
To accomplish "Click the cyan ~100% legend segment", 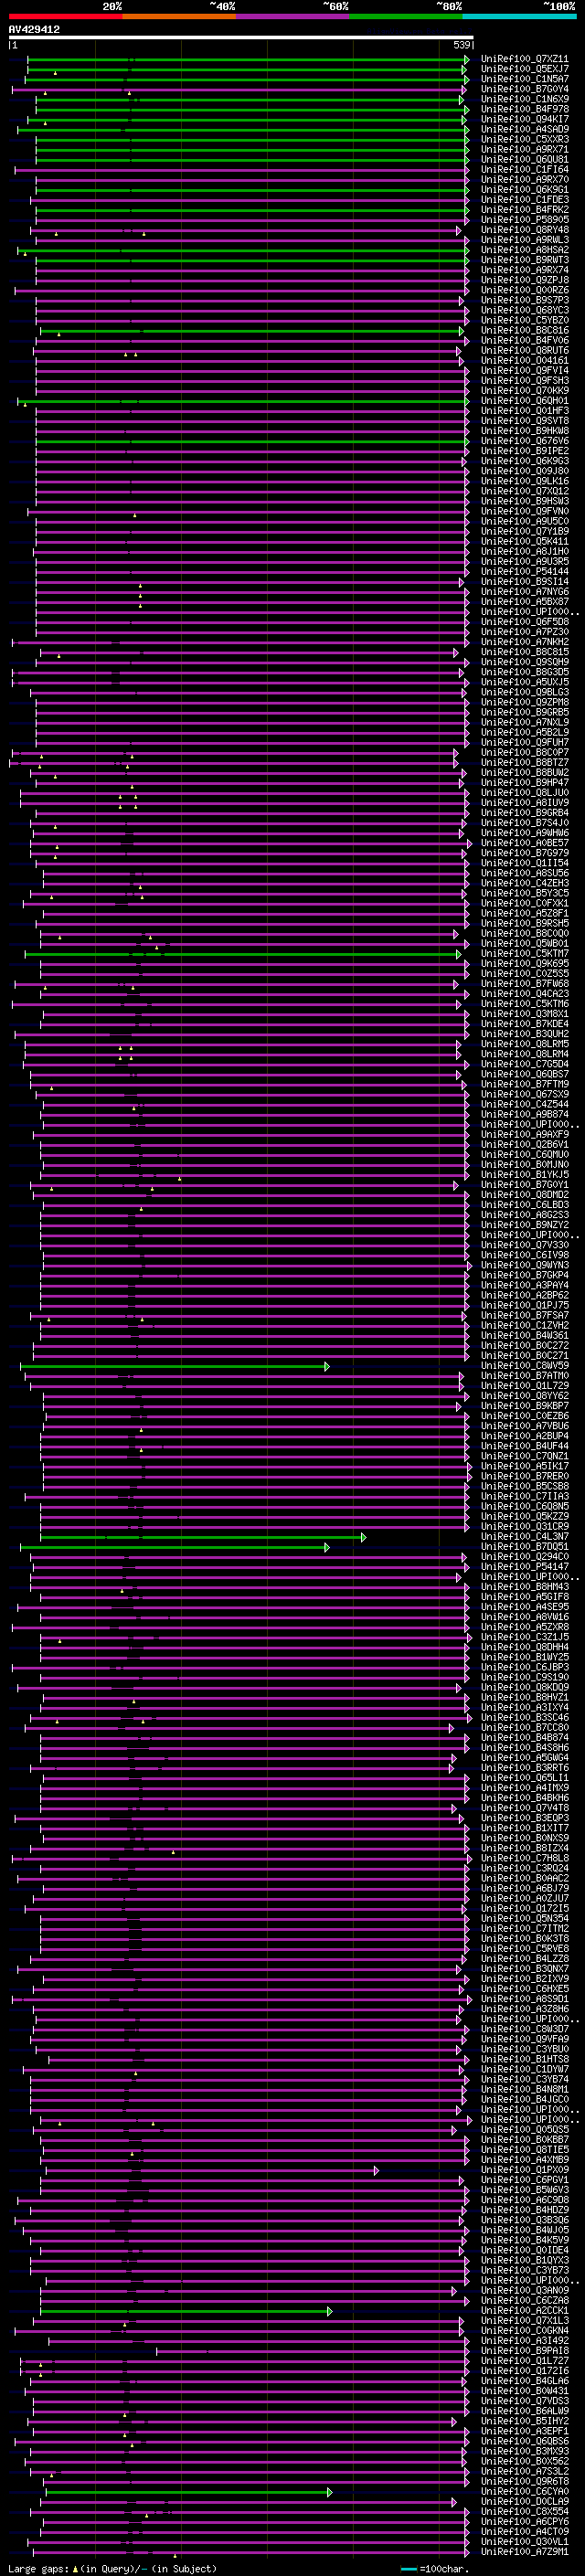I will click(x=519, y=16).
